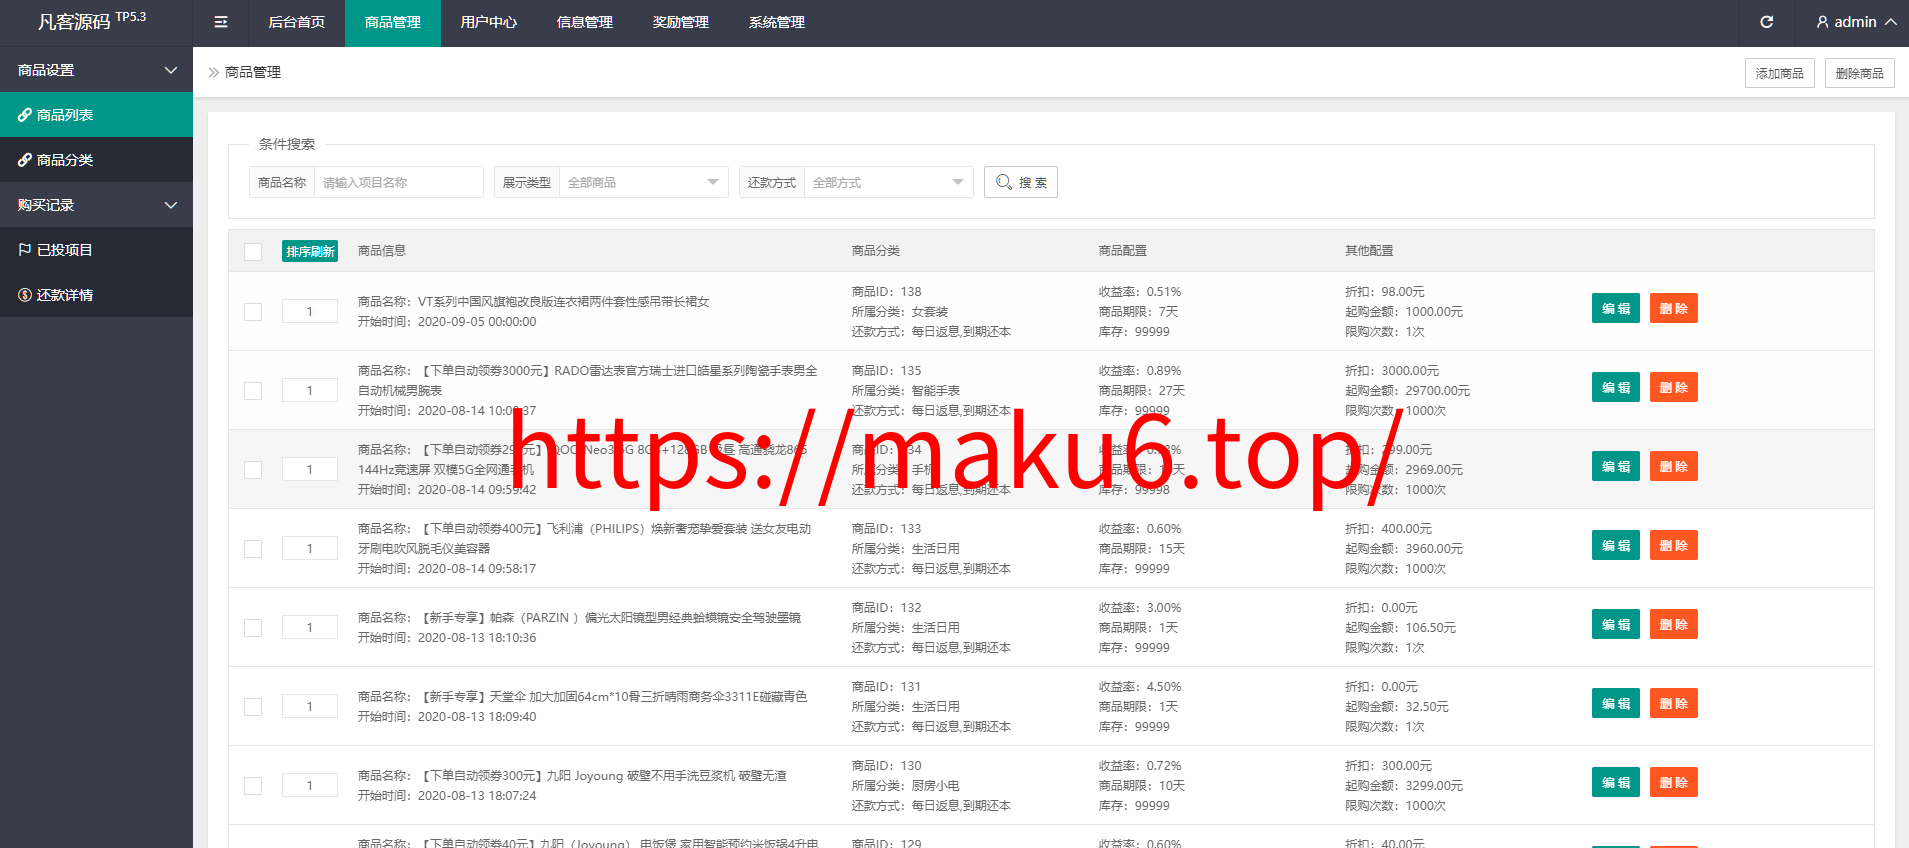The width and height of the screenshot is (1909, 848).
Task: Check the row for product ID 138
Action: pyautogui.click(x=253, y=312)
